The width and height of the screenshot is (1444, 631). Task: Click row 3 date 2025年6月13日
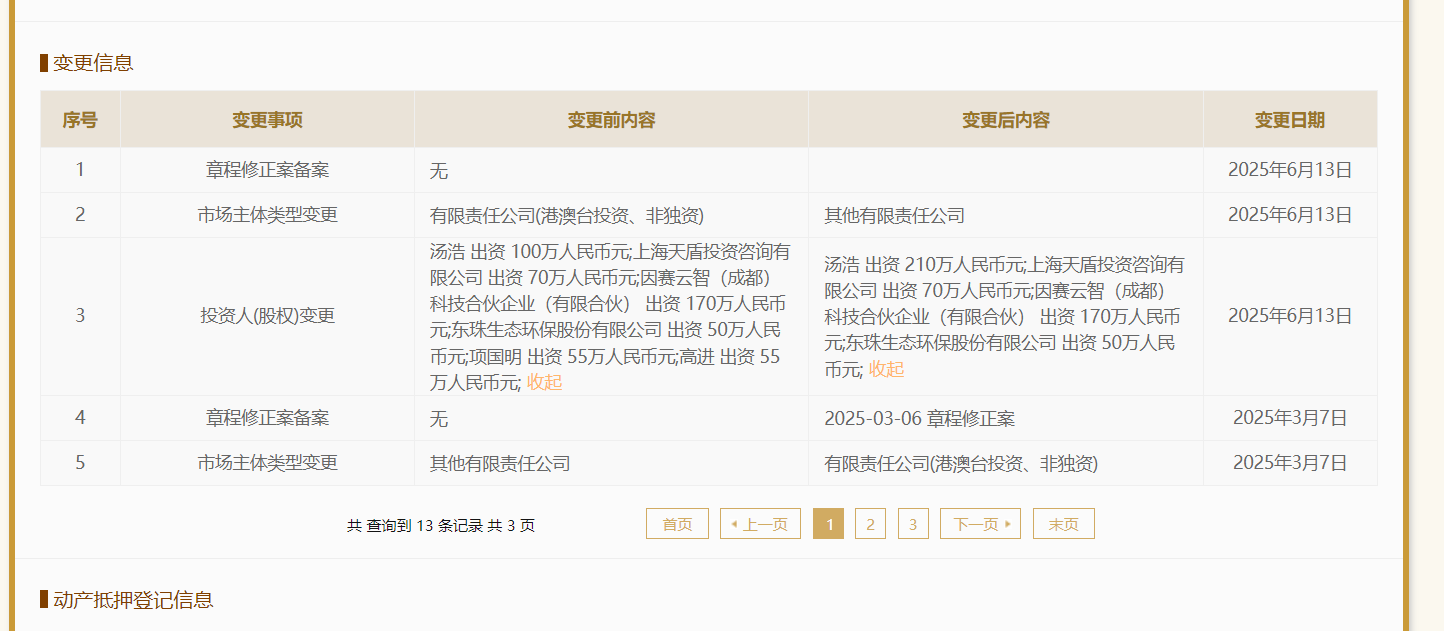tap(1290, 316)
